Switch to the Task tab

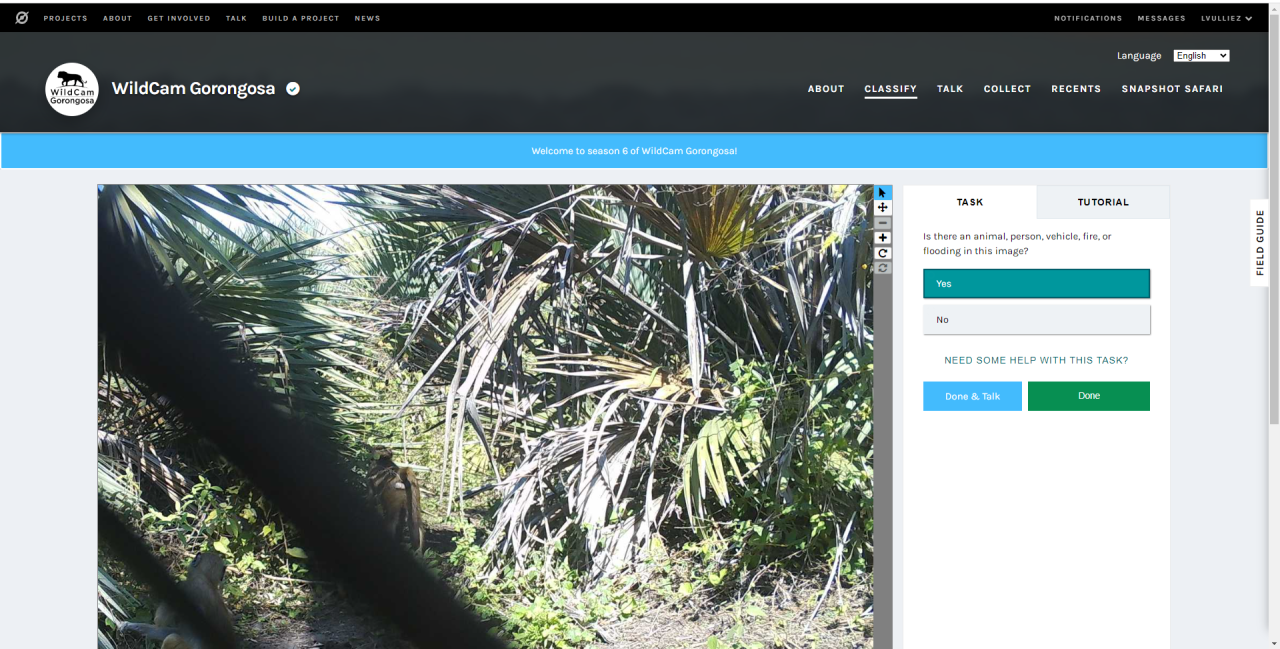(x=970, y=202)
